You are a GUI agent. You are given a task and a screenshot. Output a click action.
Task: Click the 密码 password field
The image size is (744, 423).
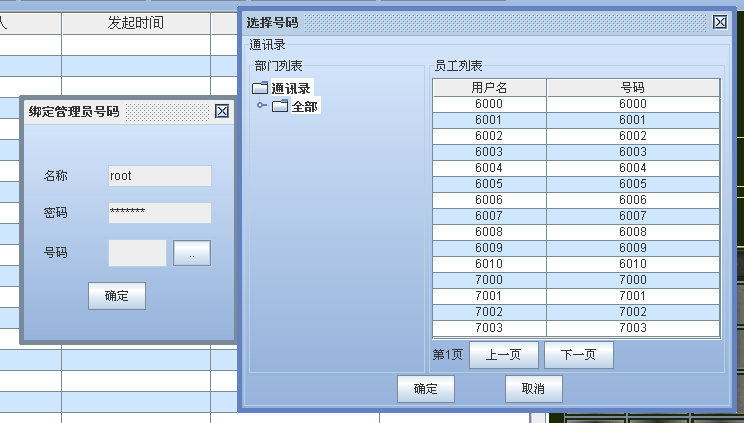160,213
